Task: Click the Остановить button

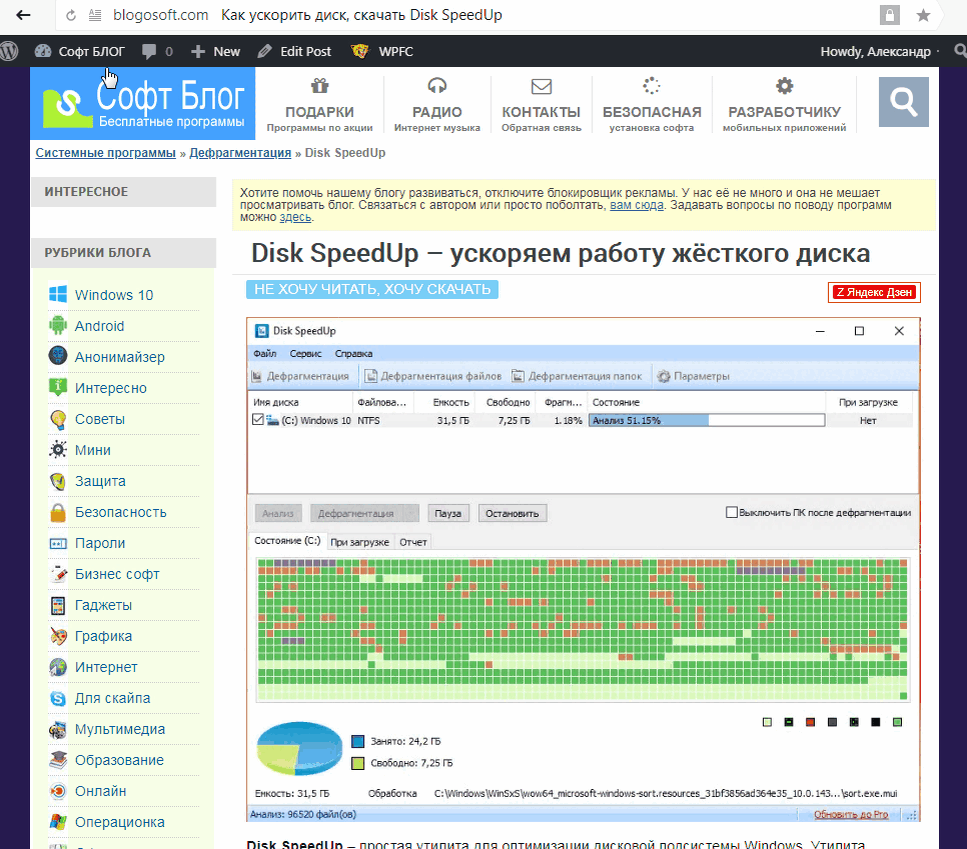Action: point(512,514)
